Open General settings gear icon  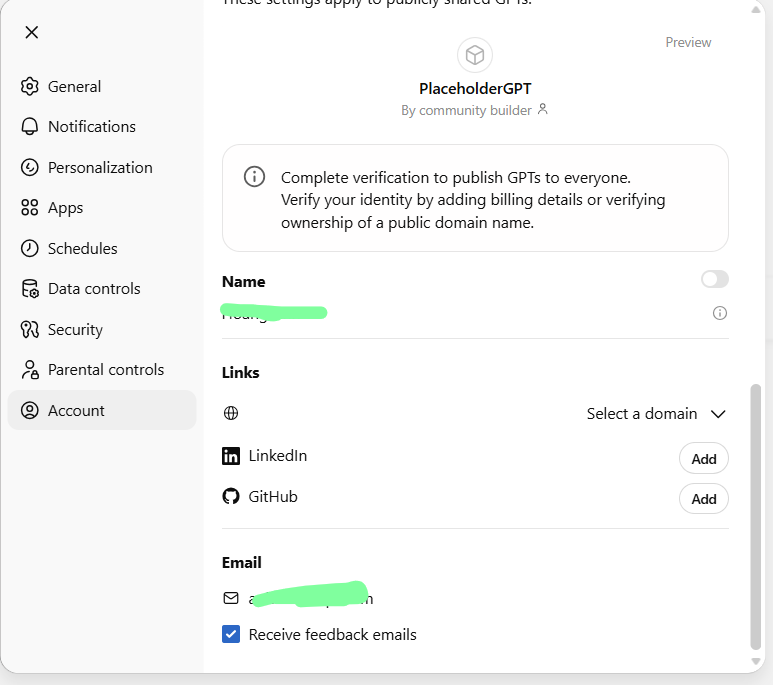[30, 87]
